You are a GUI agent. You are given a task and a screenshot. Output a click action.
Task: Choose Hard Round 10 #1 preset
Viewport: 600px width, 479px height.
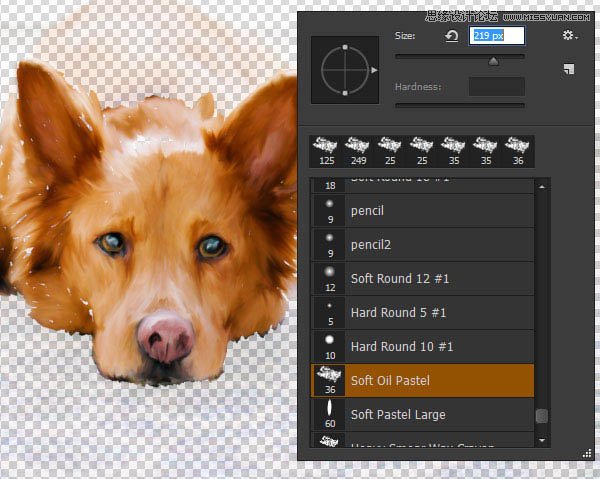click(422, 347)
